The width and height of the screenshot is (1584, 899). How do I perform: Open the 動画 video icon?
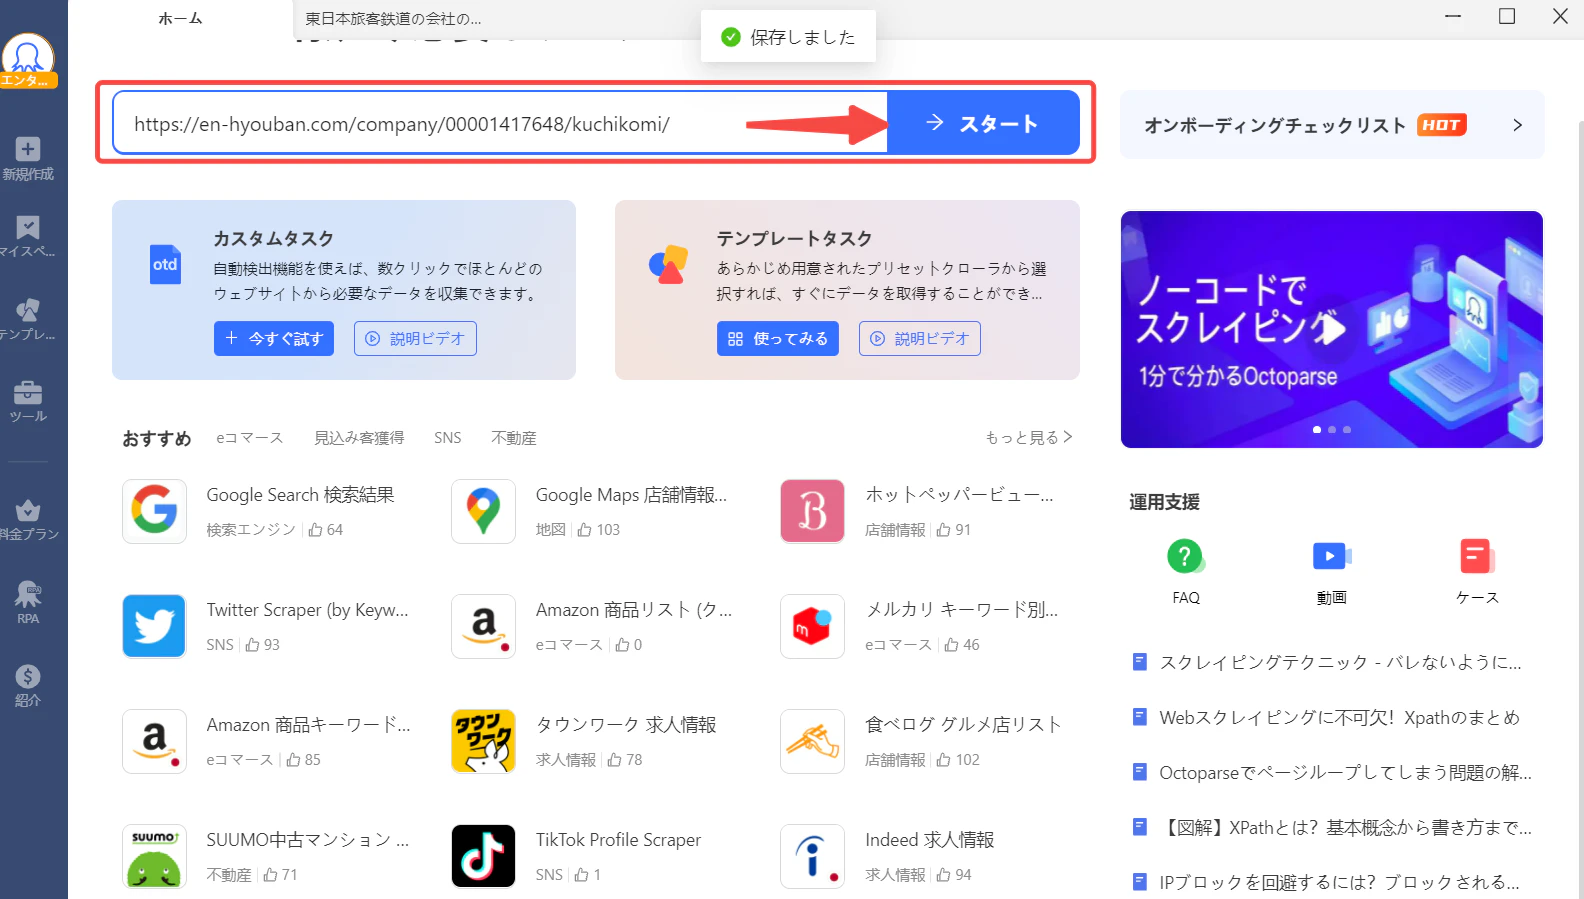1331,556
